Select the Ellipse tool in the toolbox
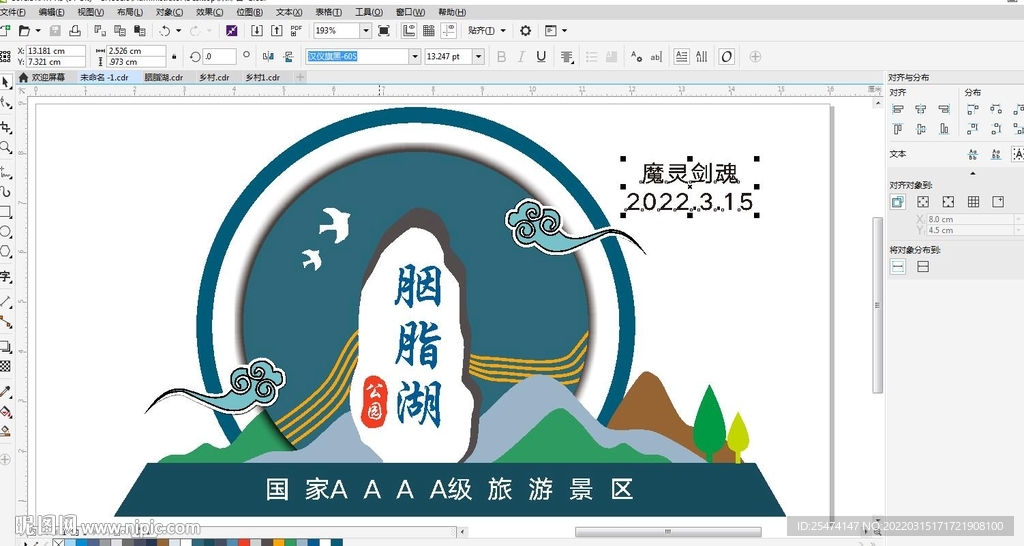This screenshot has width=1024, height=546. [x=5, y=232]
